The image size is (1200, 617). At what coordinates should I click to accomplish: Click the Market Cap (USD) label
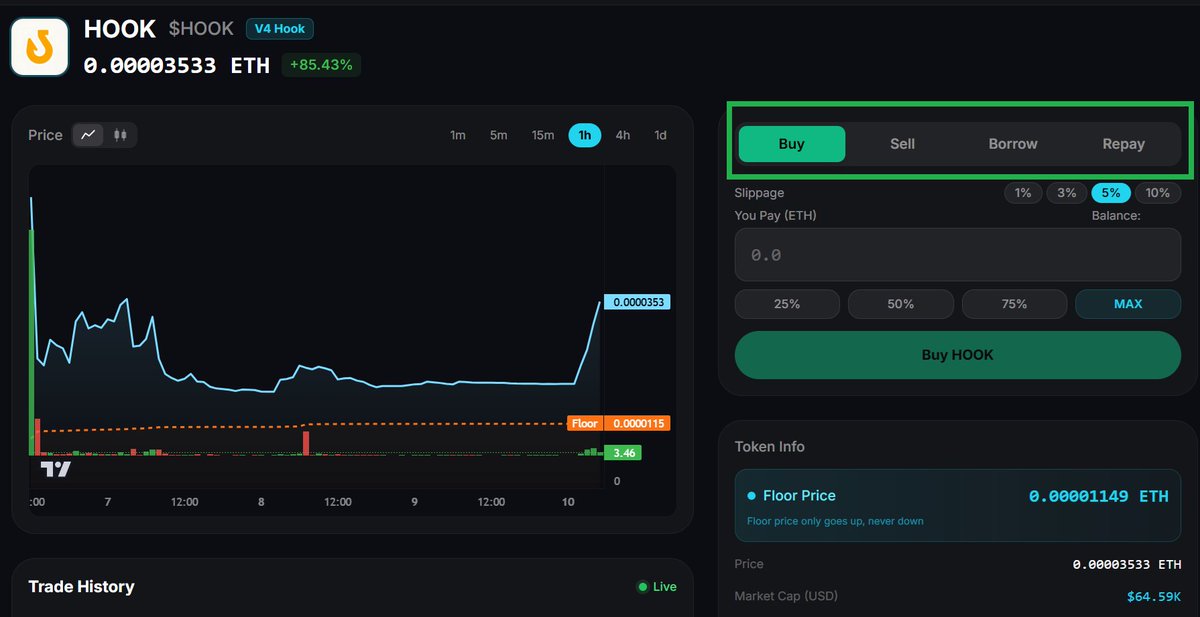786,596
